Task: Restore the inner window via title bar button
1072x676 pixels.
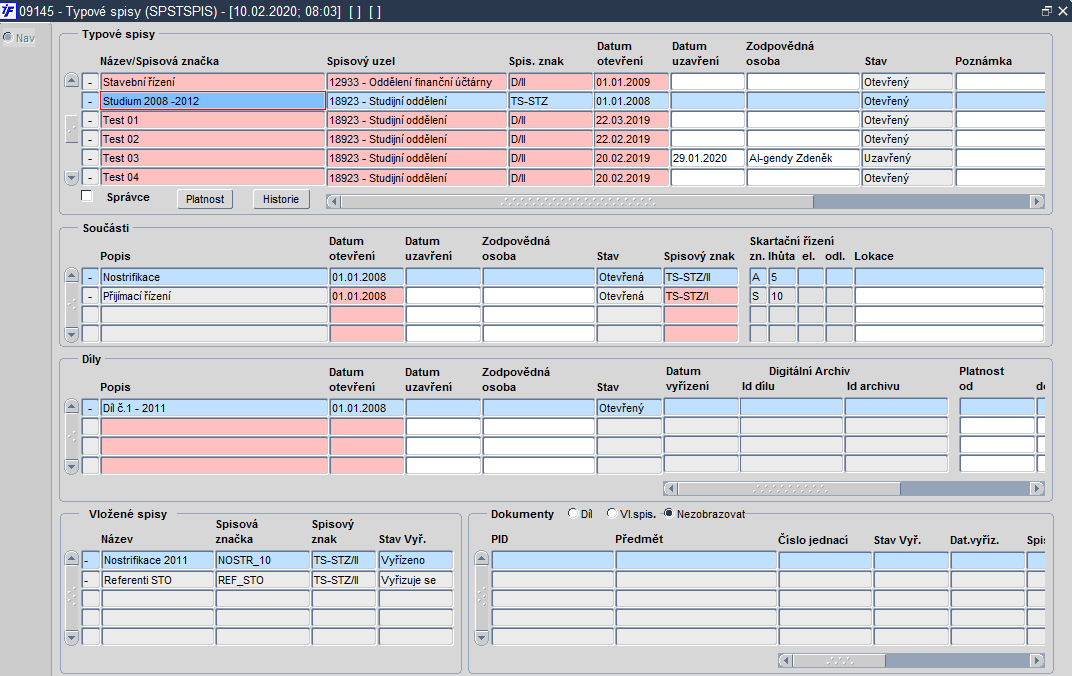Action: [x=1047, y=11]
